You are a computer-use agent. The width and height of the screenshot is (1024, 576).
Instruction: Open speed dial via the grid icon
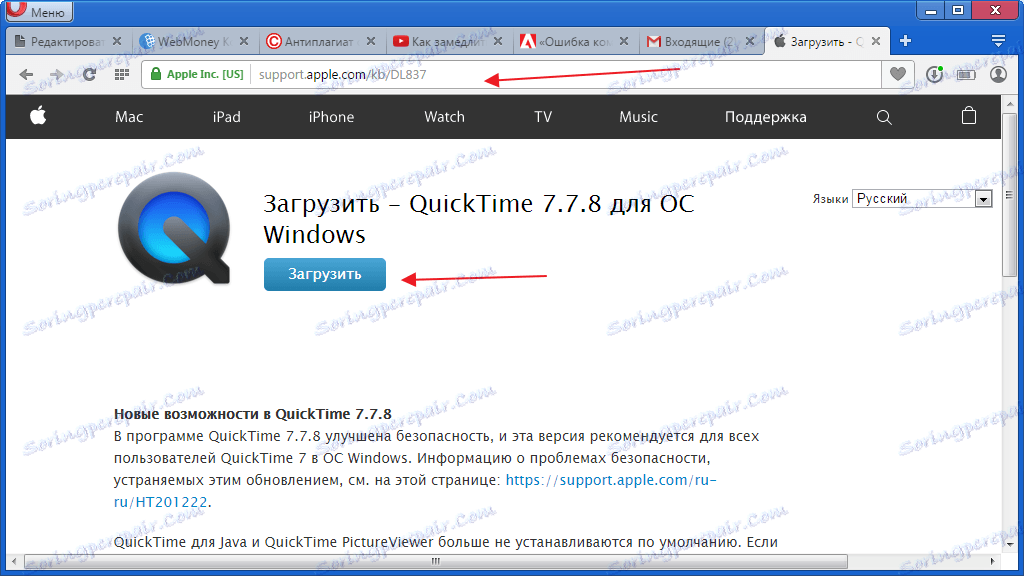(121, 74)
